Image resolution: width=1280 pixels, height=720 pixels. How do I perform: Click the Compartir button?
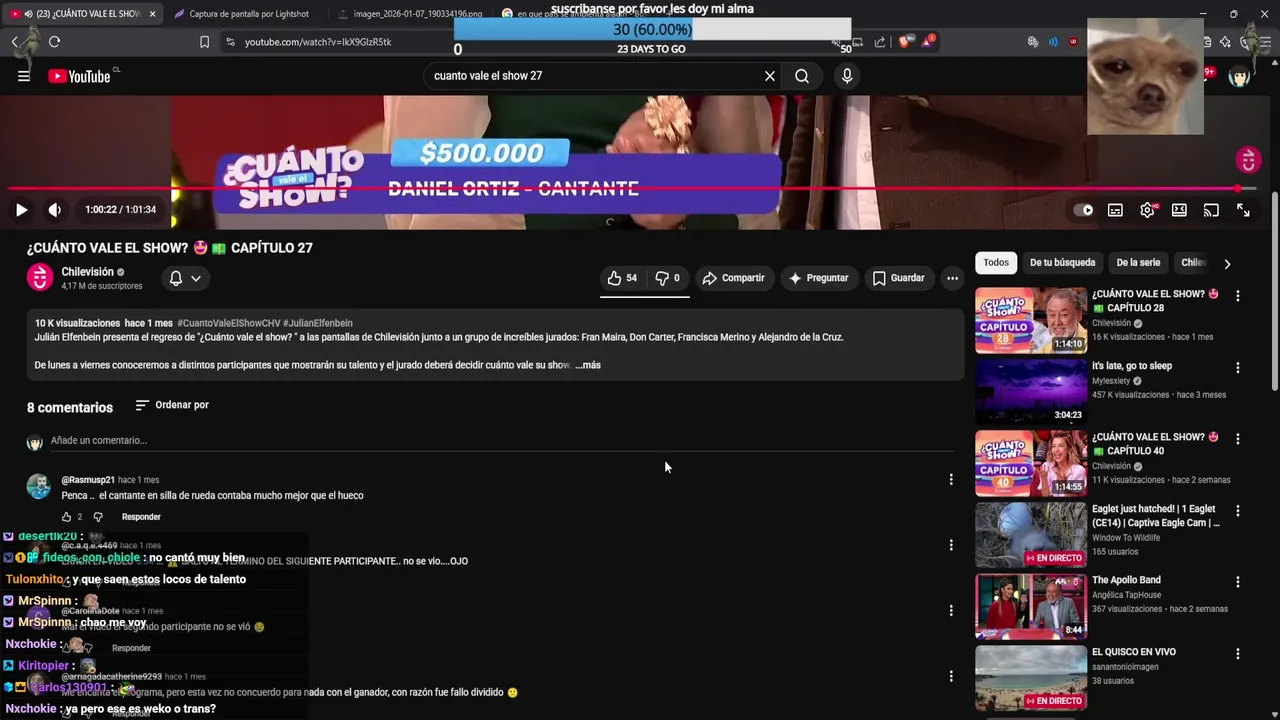click(x=733, y=278)
